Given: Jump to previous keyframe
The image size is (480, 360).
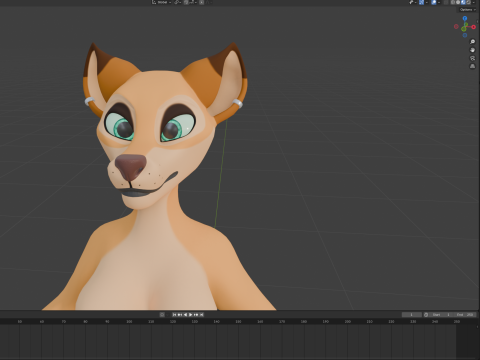Looking at the screenshot, I should tap(180, 315).
